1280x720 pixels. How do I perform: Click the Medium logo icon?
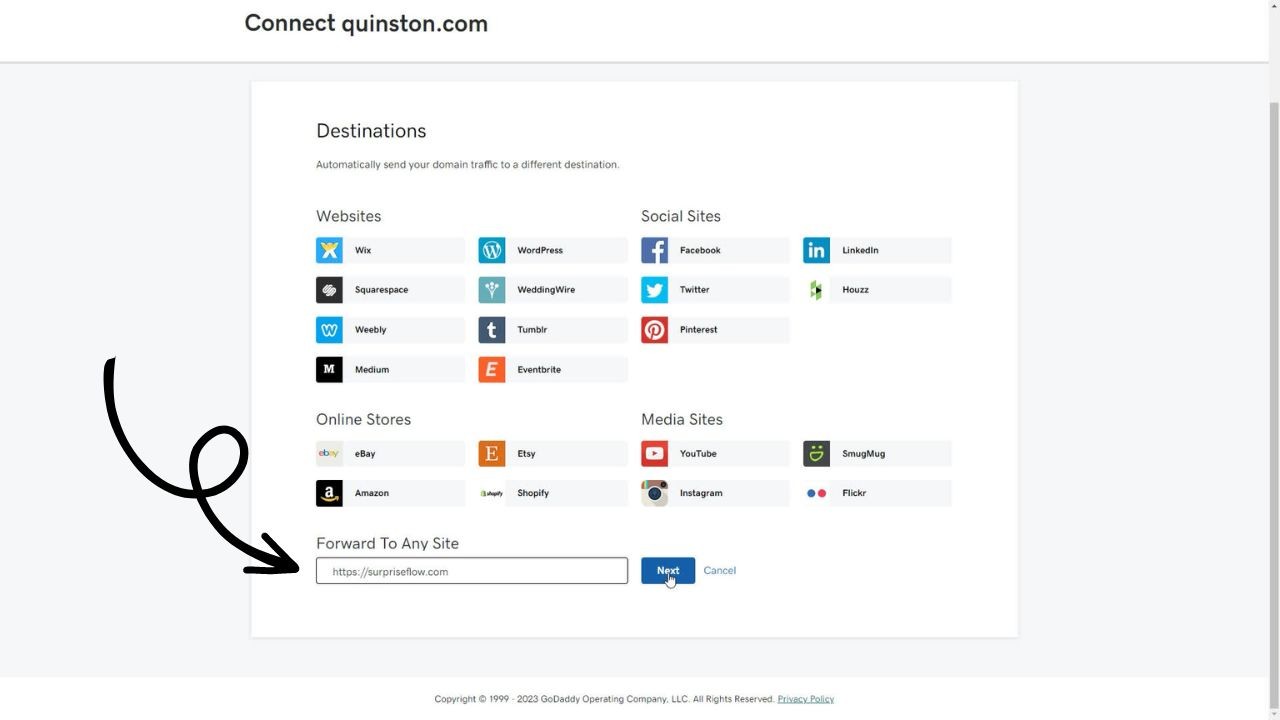[329, 369]
